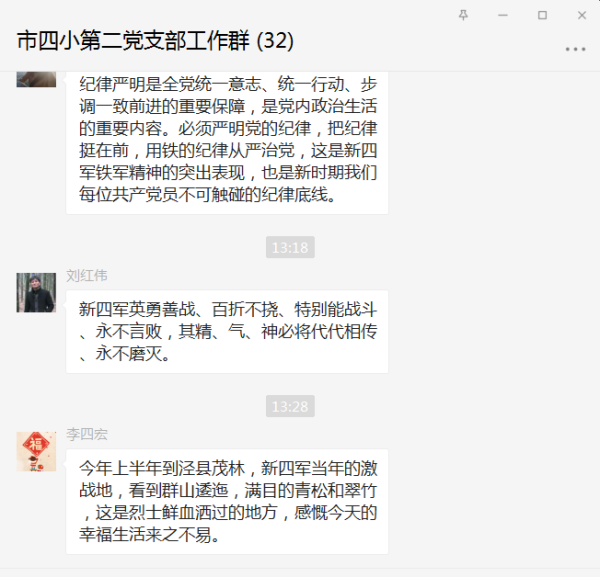Click the 13:28 timestamp label
The image size is (600, 577).
click(290, 406)
